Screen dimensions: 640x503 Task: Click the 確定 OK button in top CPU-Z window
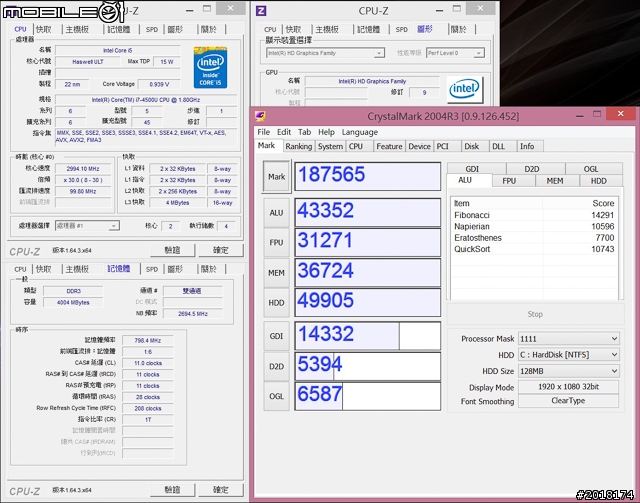coord(221,250)
